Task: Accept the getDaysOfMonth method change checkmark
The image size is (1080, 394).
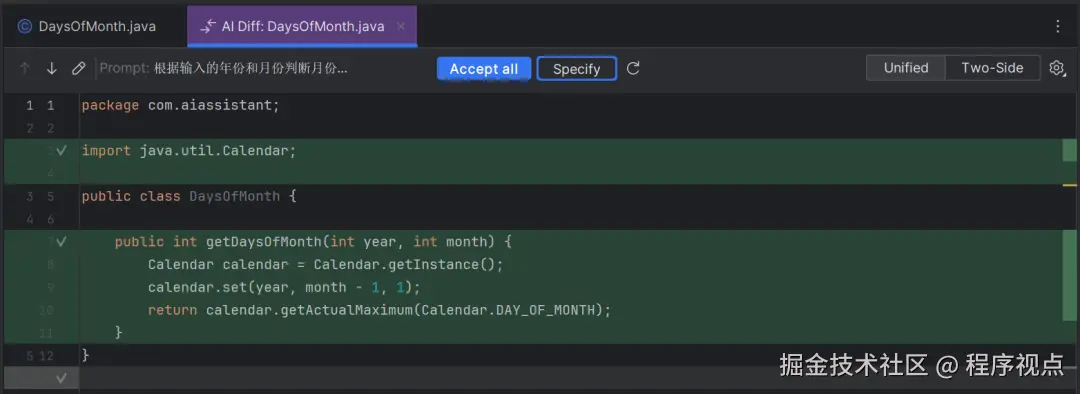Action: point(61,242)
